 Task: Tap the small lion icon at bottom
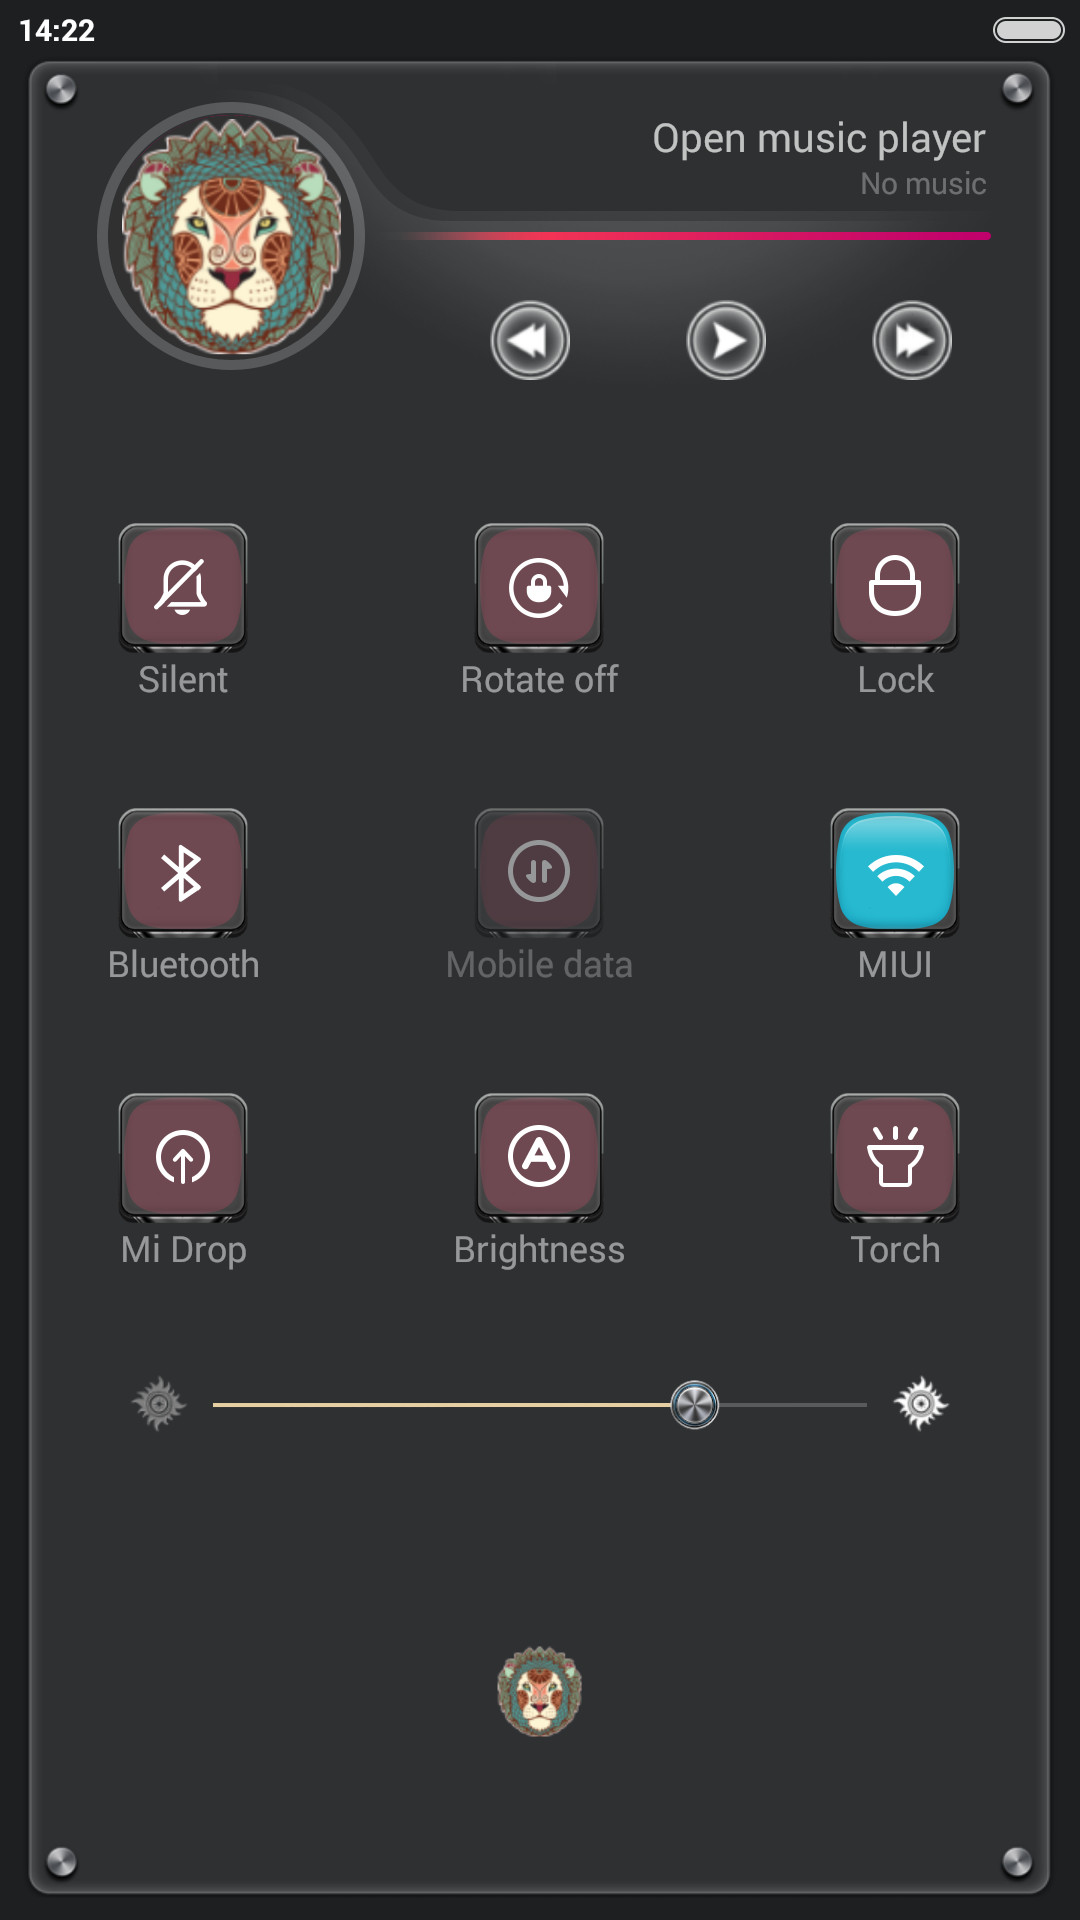tap(540, 1691)
